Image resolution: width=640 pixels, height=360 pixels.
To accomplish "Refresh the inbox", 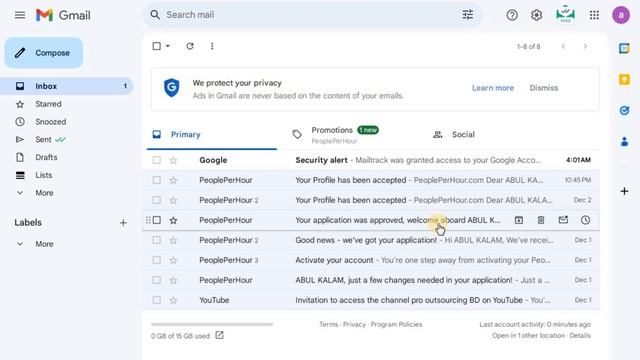I will (x=190, y=46).
